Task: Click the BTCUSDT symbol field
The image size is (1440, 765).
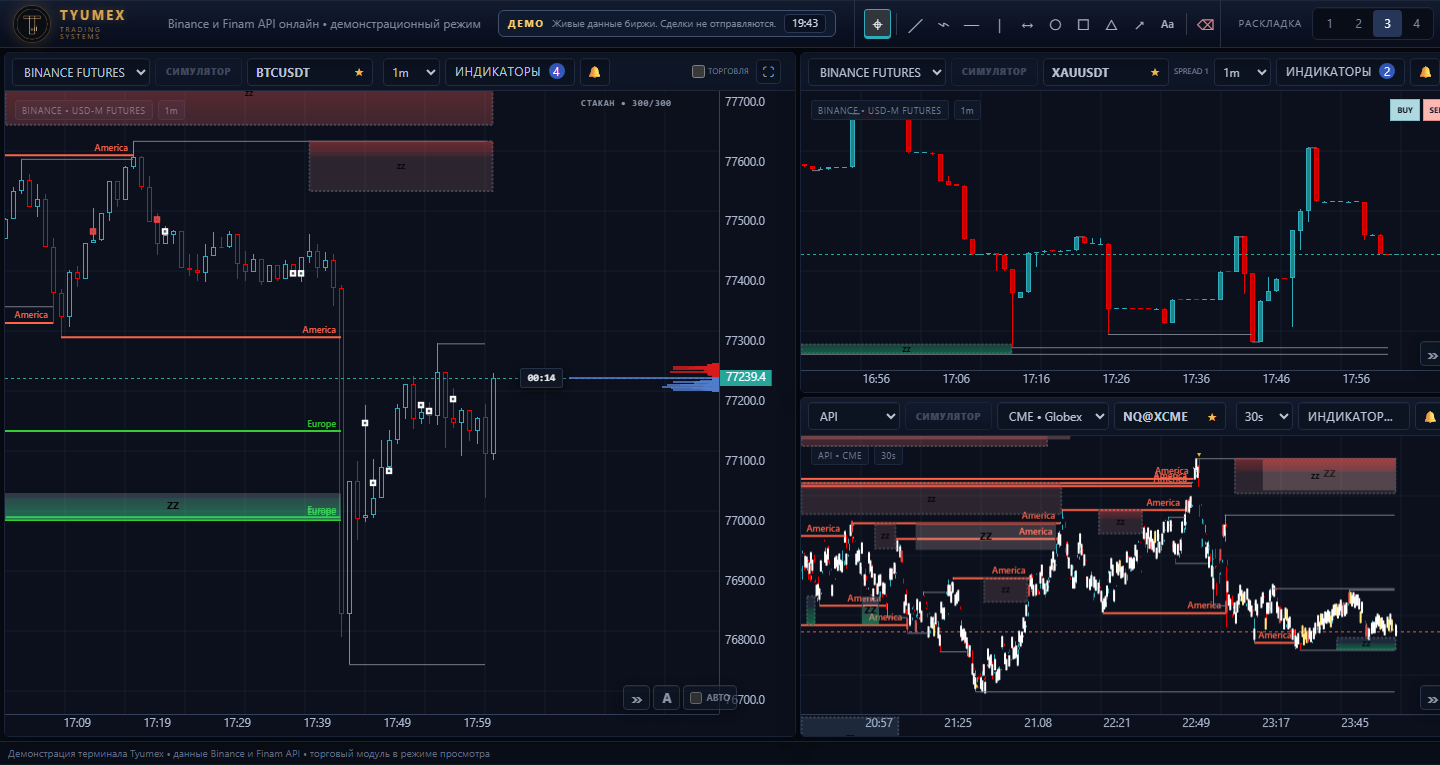Action: pyautogui.click(x=310, y=72)
